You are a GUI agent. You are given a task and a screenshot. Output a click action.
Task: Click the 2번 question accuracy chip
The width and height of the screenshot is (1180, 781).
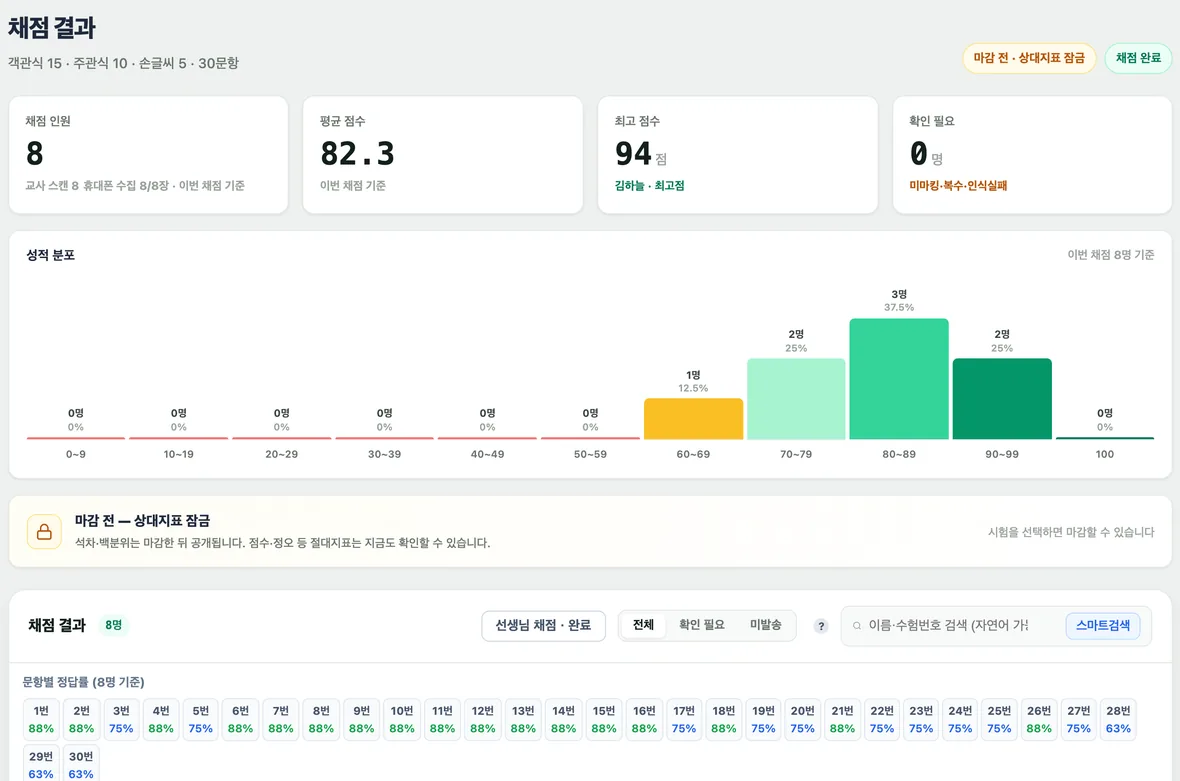point(81,719)
